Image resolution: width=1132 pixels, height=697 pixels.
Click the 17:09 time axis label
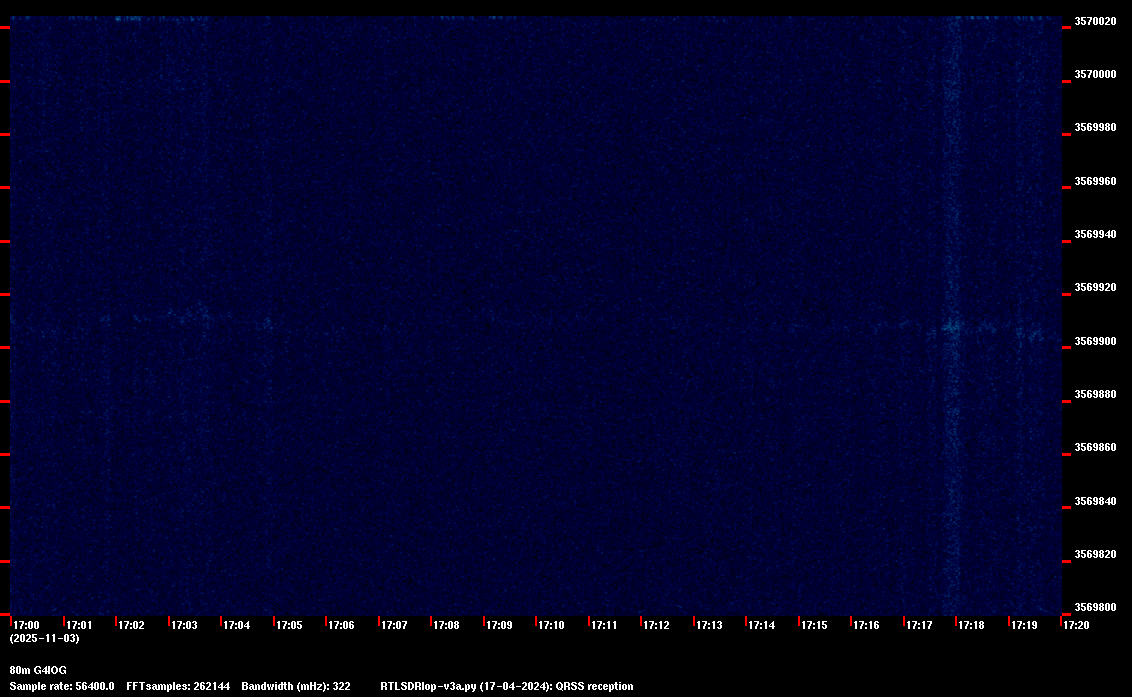pos(499,625)
